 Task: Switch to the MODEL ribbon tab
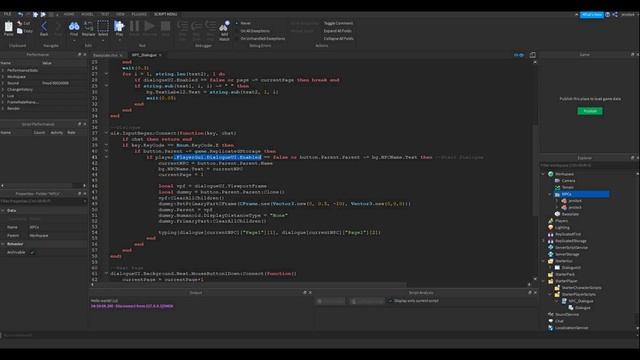pyautogui.click(x=87, y=14)
